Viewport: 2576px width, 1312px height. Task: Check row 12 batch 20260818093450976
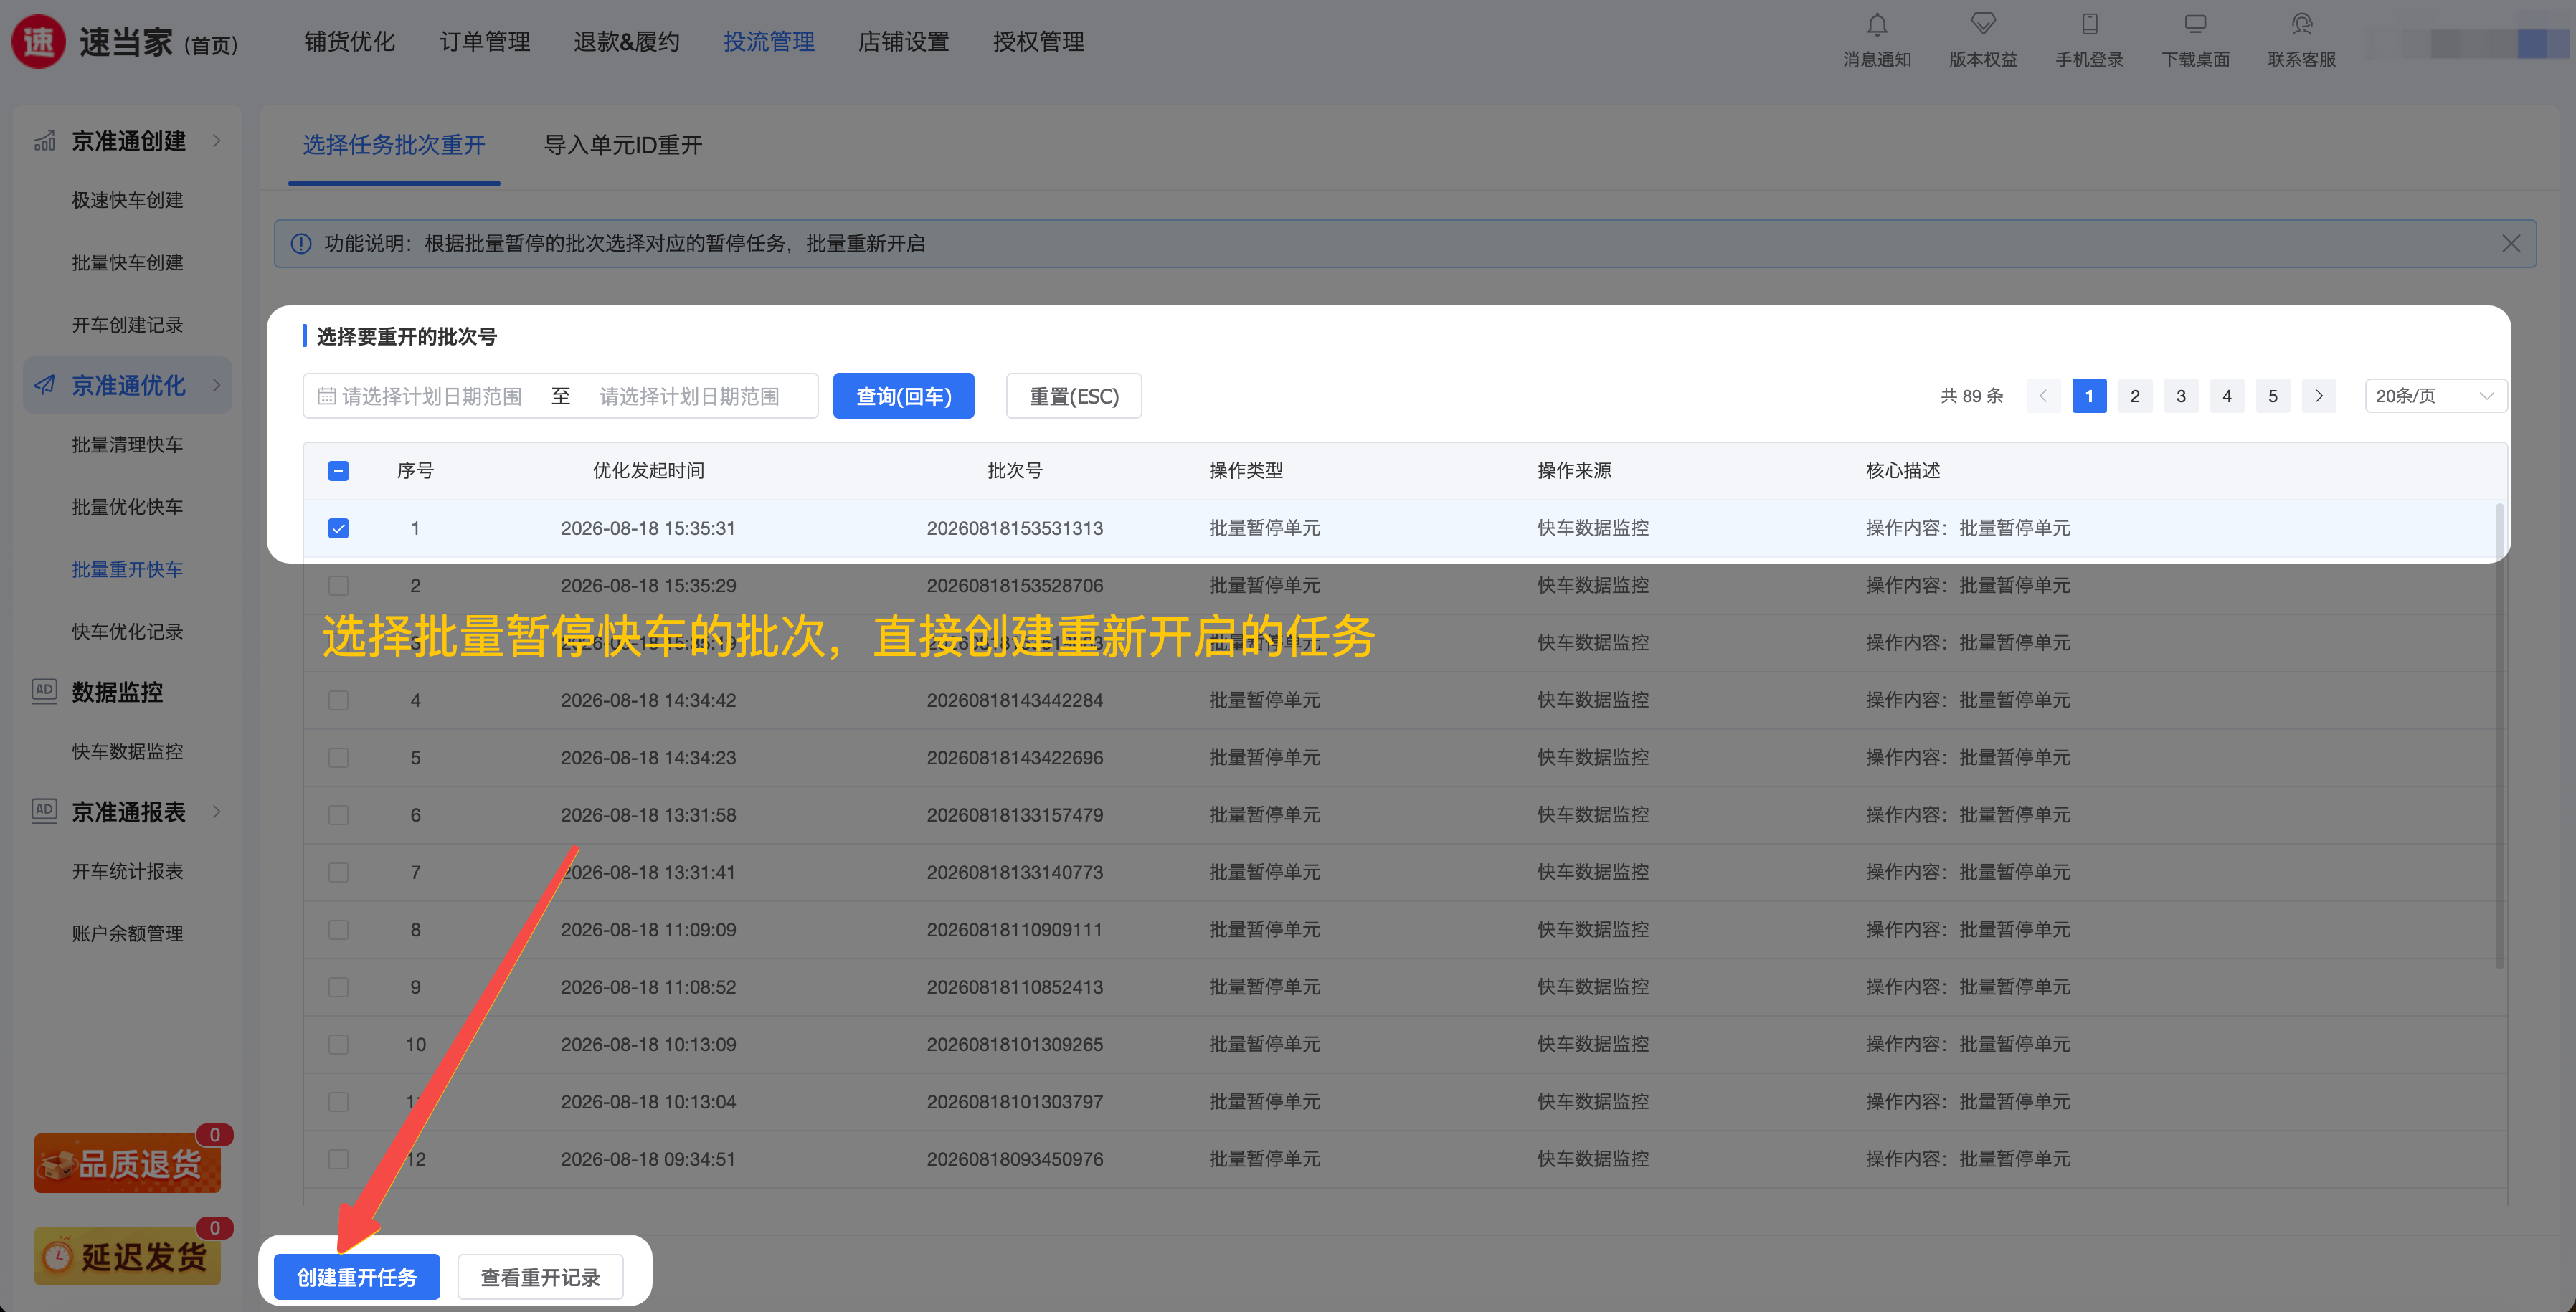point(339,1159)
